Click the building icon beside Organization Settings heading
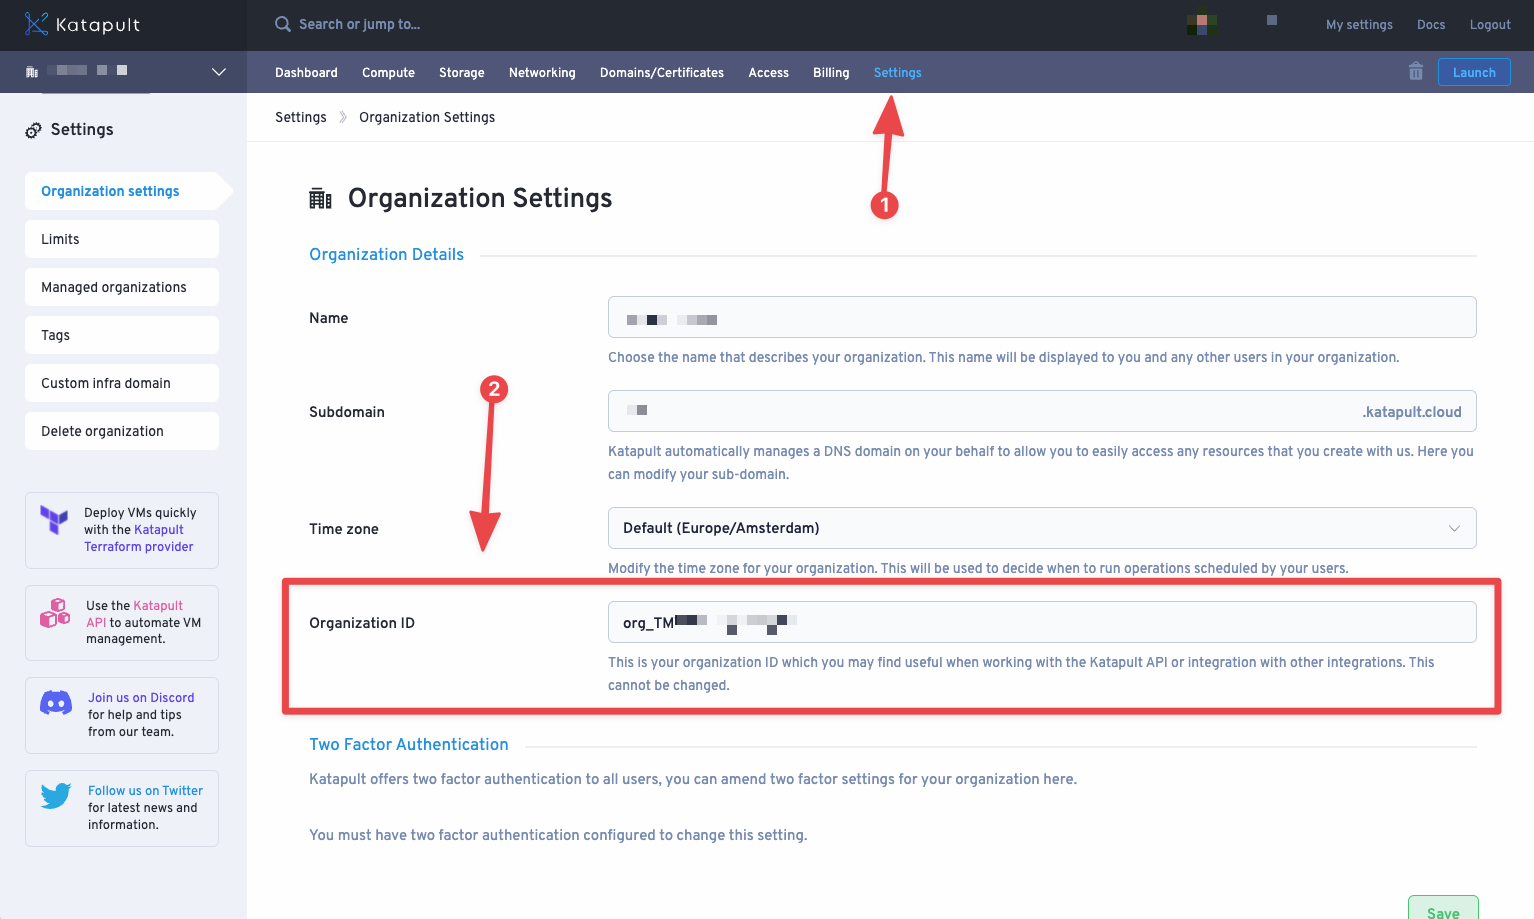 point(320,199)
